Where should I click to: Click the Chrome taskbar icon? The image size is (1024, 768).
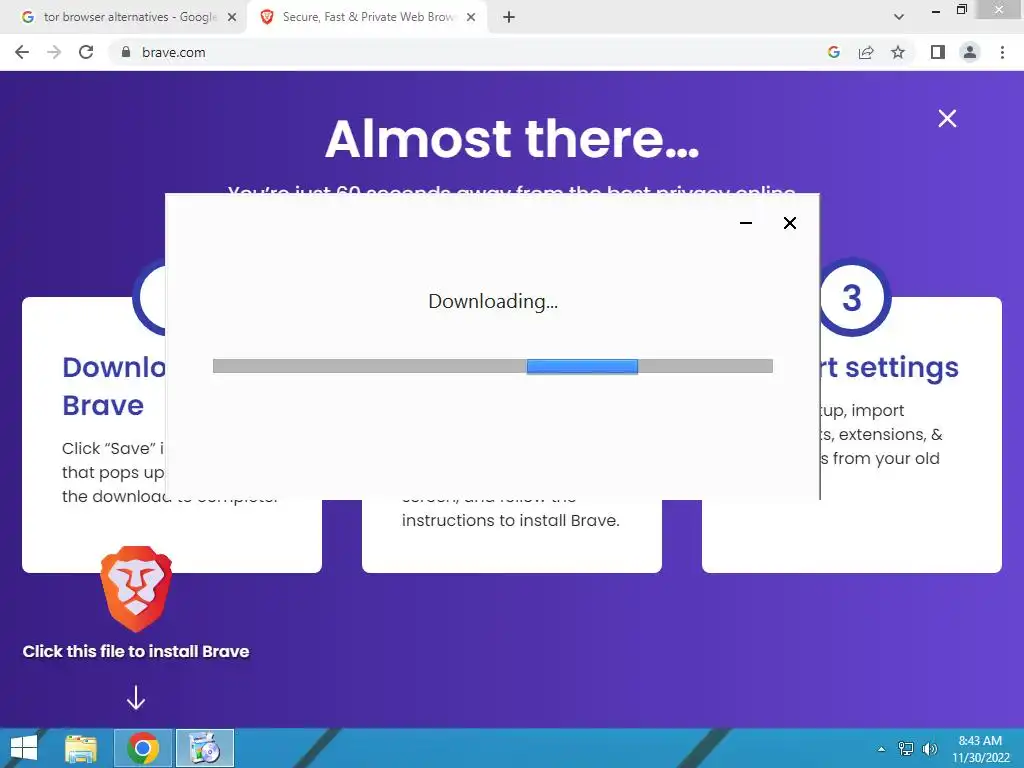(x=143, y=748)
